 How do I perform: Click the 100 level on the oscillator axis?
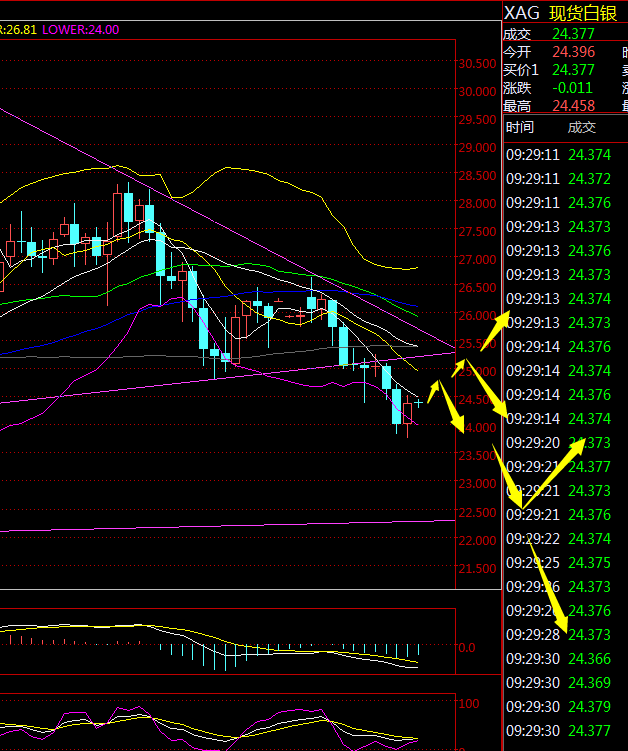click(469, 703)
